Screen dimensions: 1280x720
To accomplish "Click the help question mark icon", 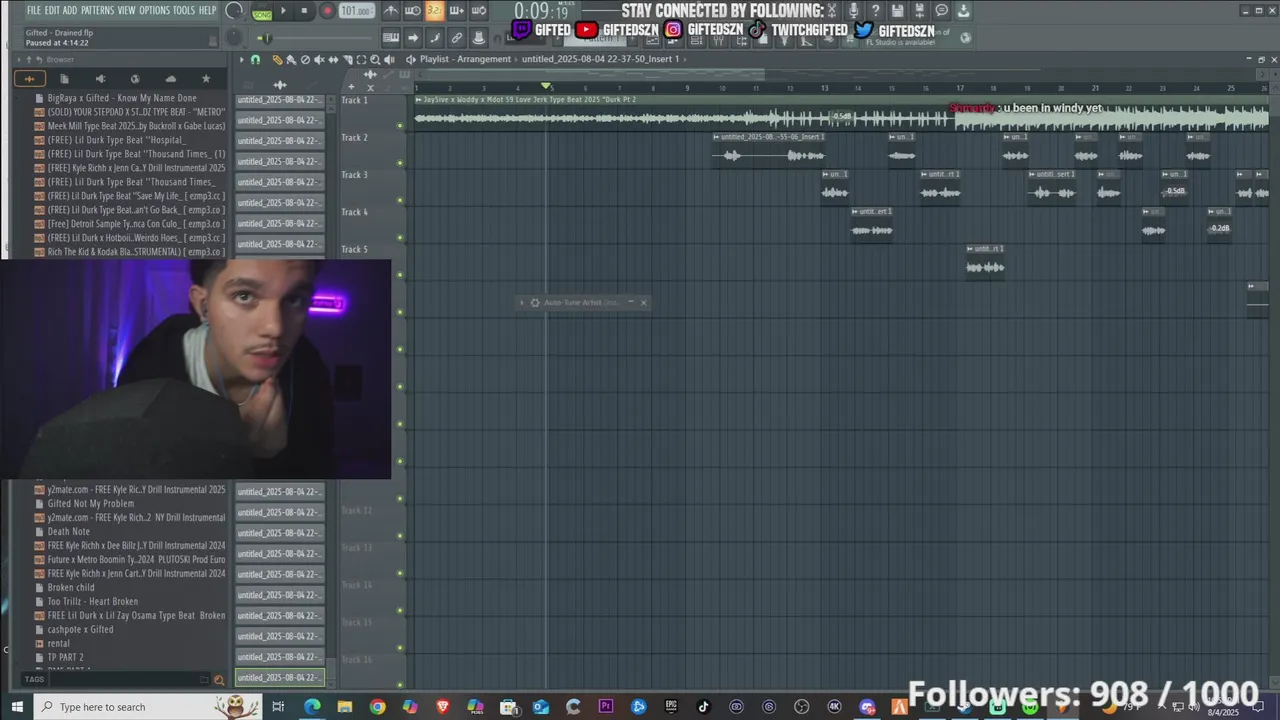I will coord(875,11).
